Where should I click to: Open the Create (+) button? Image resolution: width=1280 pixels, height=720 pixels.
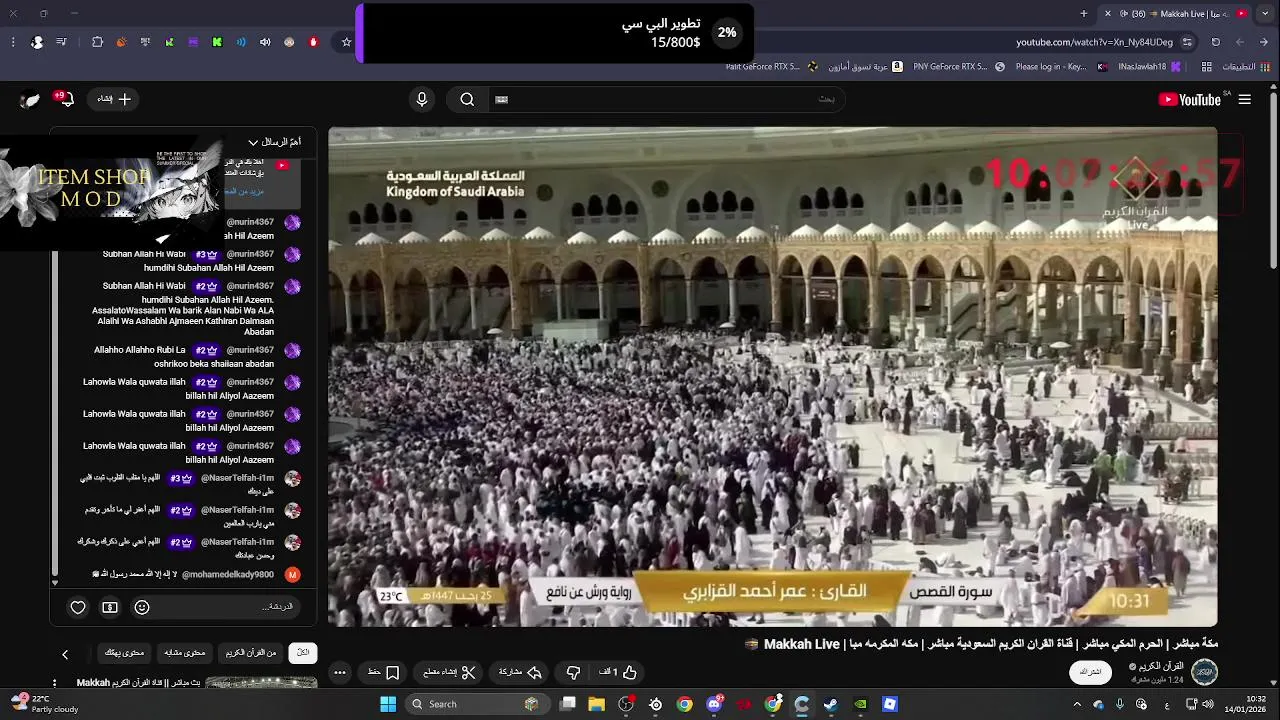114,99
